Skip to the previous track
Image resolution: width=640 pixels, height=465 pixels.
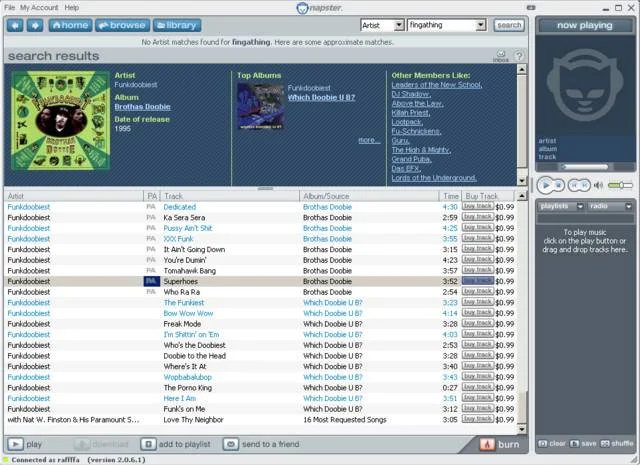[574, 185]
